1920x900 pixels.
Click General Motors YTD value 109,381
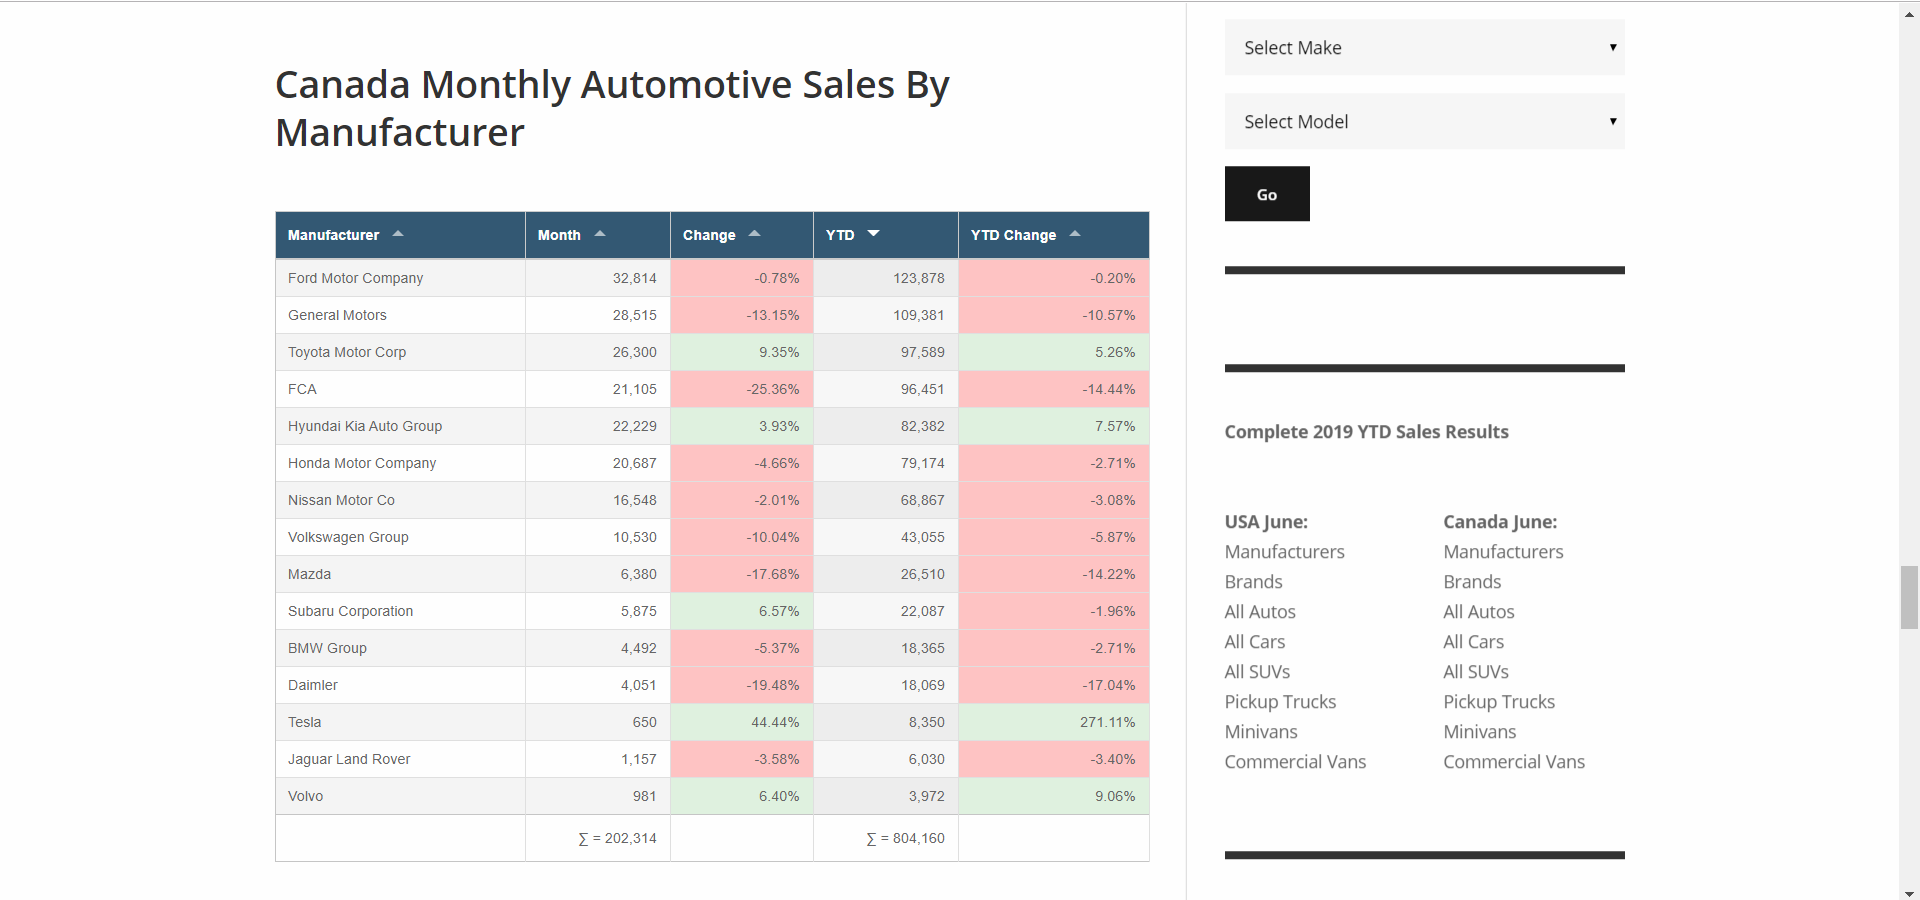click(918, 315)
